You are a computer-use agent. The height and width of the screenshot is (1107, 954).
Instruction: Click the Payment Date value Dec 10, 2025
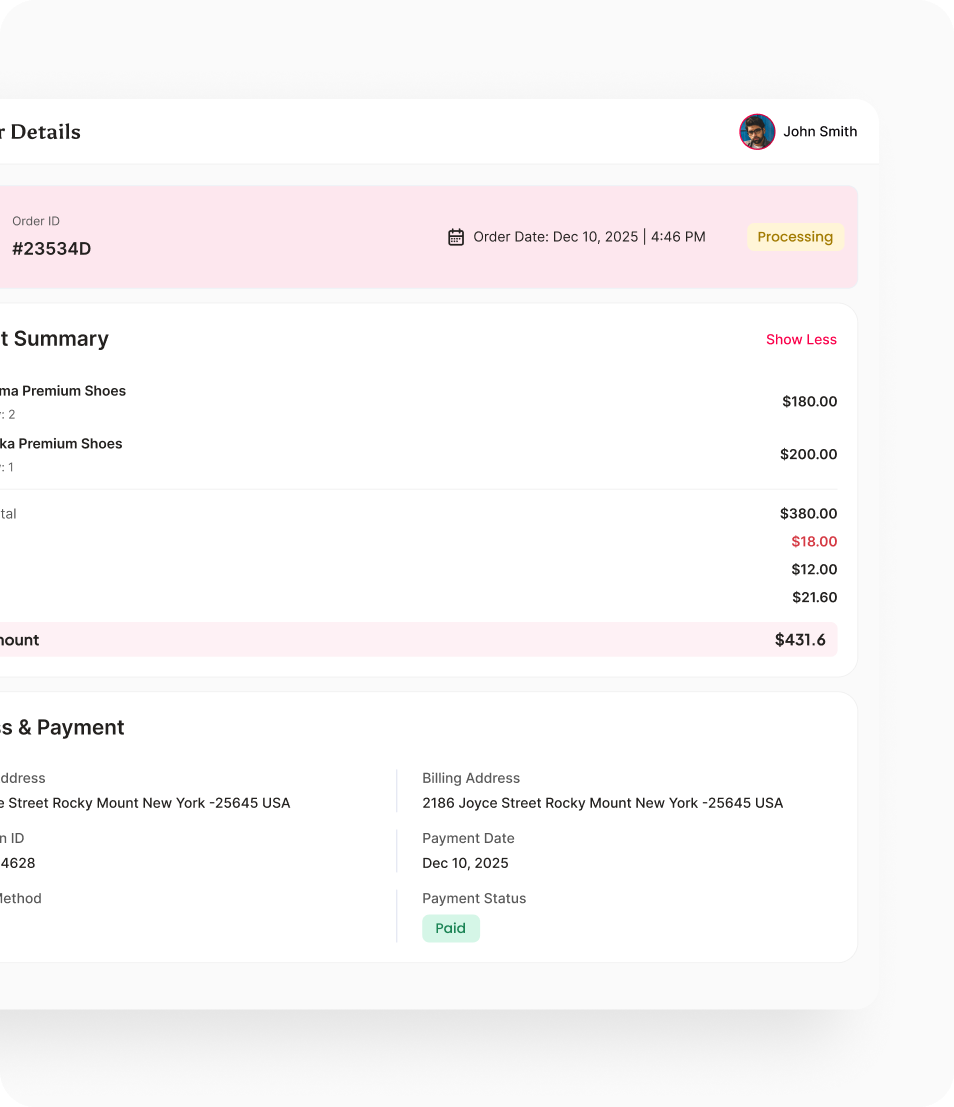tap(465, 863)
